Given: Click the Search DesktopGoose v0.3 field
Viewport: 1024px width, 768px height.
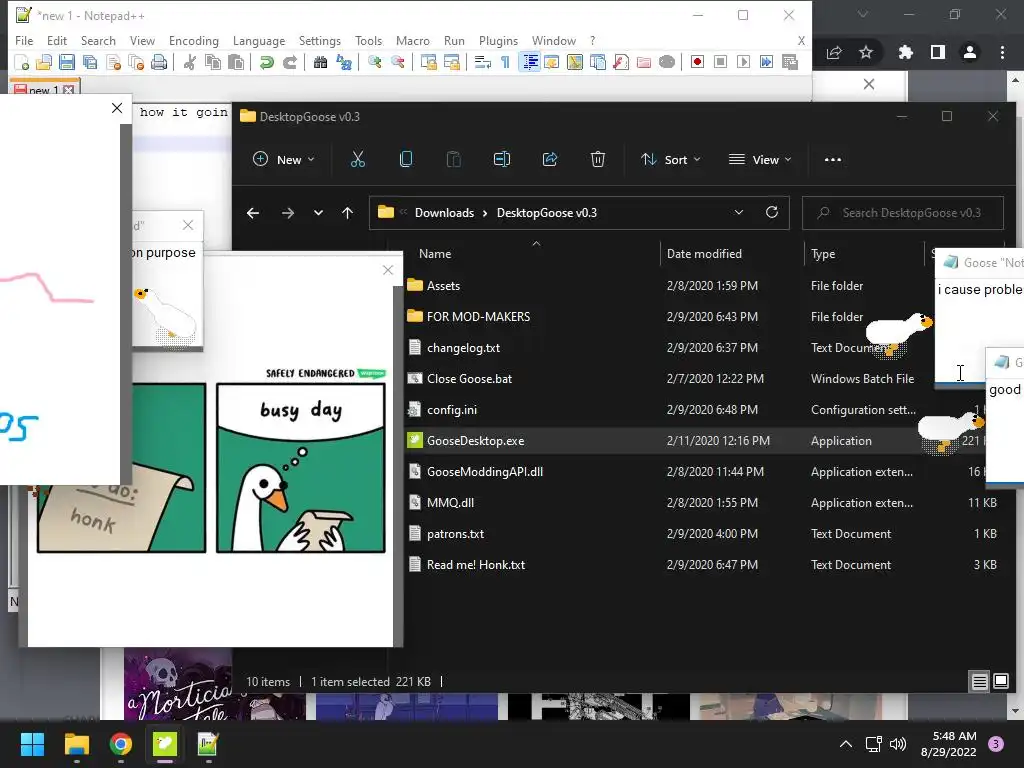Looking at the screenshot, I should pyautogui.click(x=903, y=213).
